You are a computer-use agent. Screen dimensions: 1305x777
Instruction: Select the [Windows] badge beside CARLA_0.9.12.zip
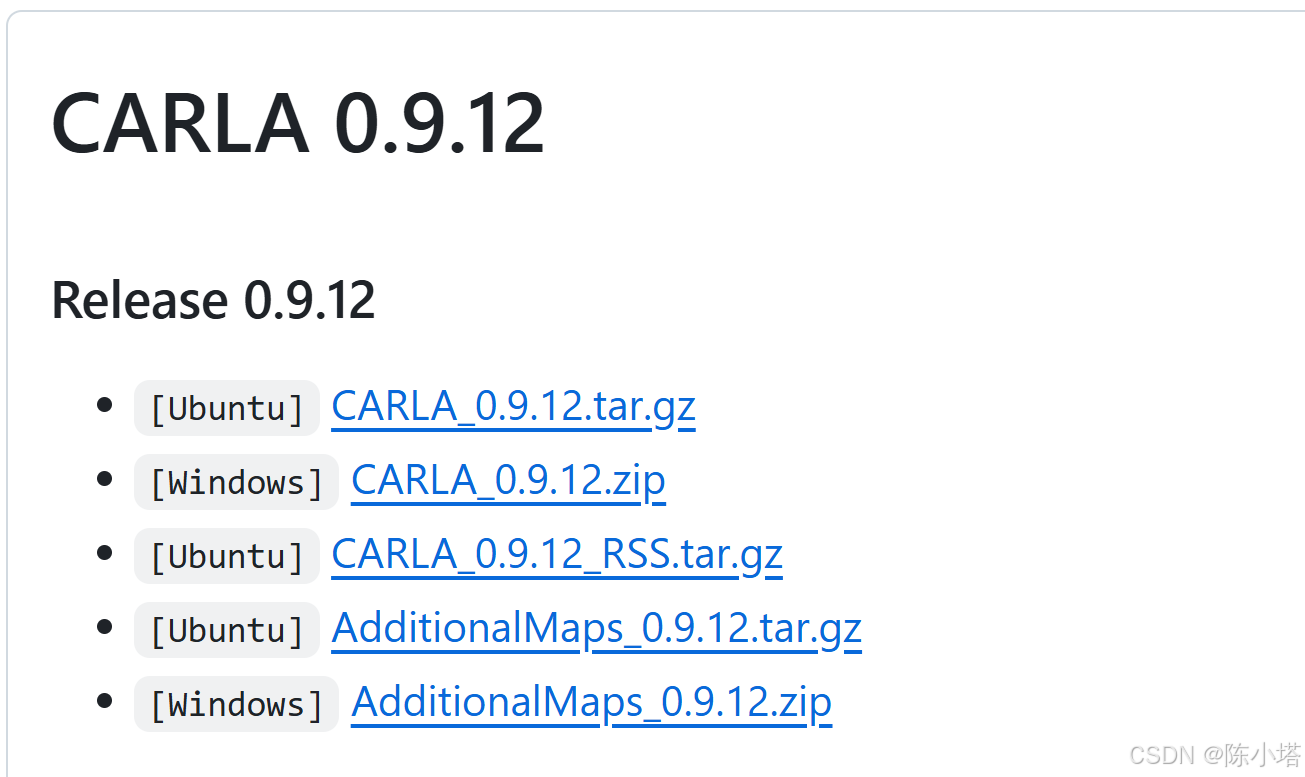[236, 481]
